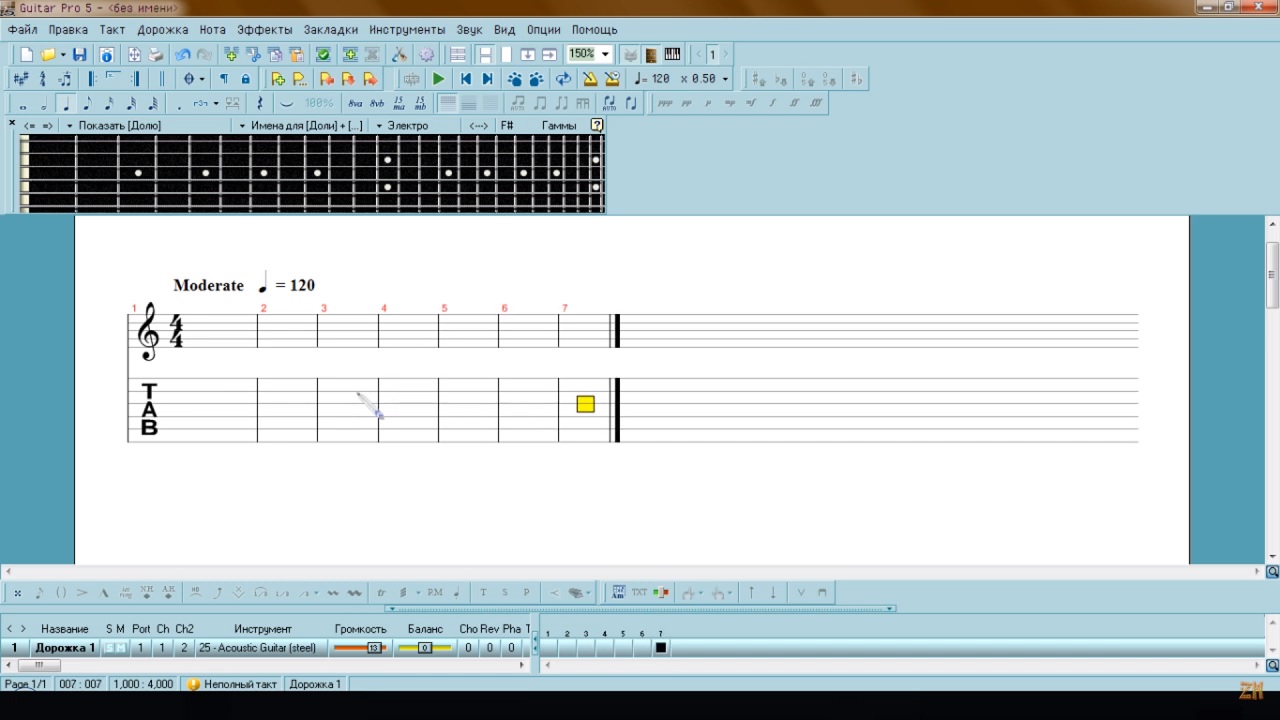The width and height of the screenshot is (1280, 720).
Task: Open the Дорожка menu
Action: (x=162, y=30)
